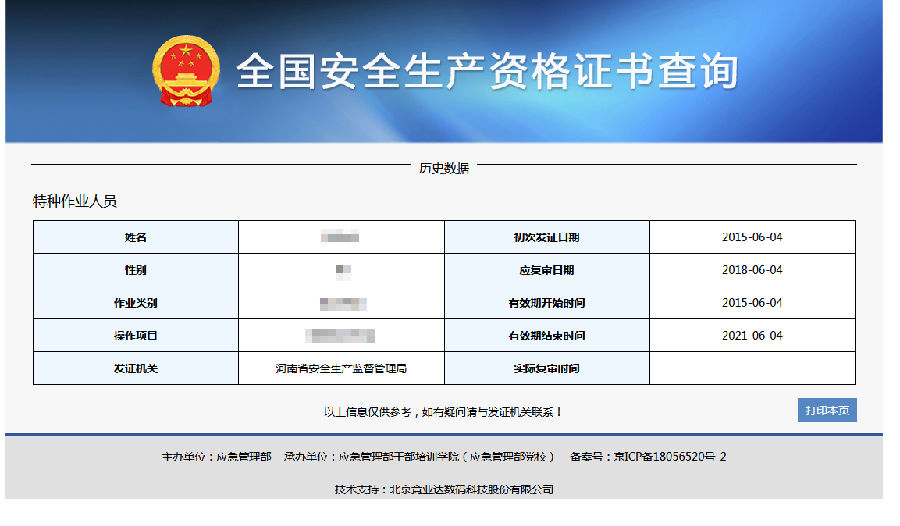This screenshot has width=900, height=526.
Task: Select the 发证机关 label cell
Action: (136, 368)
